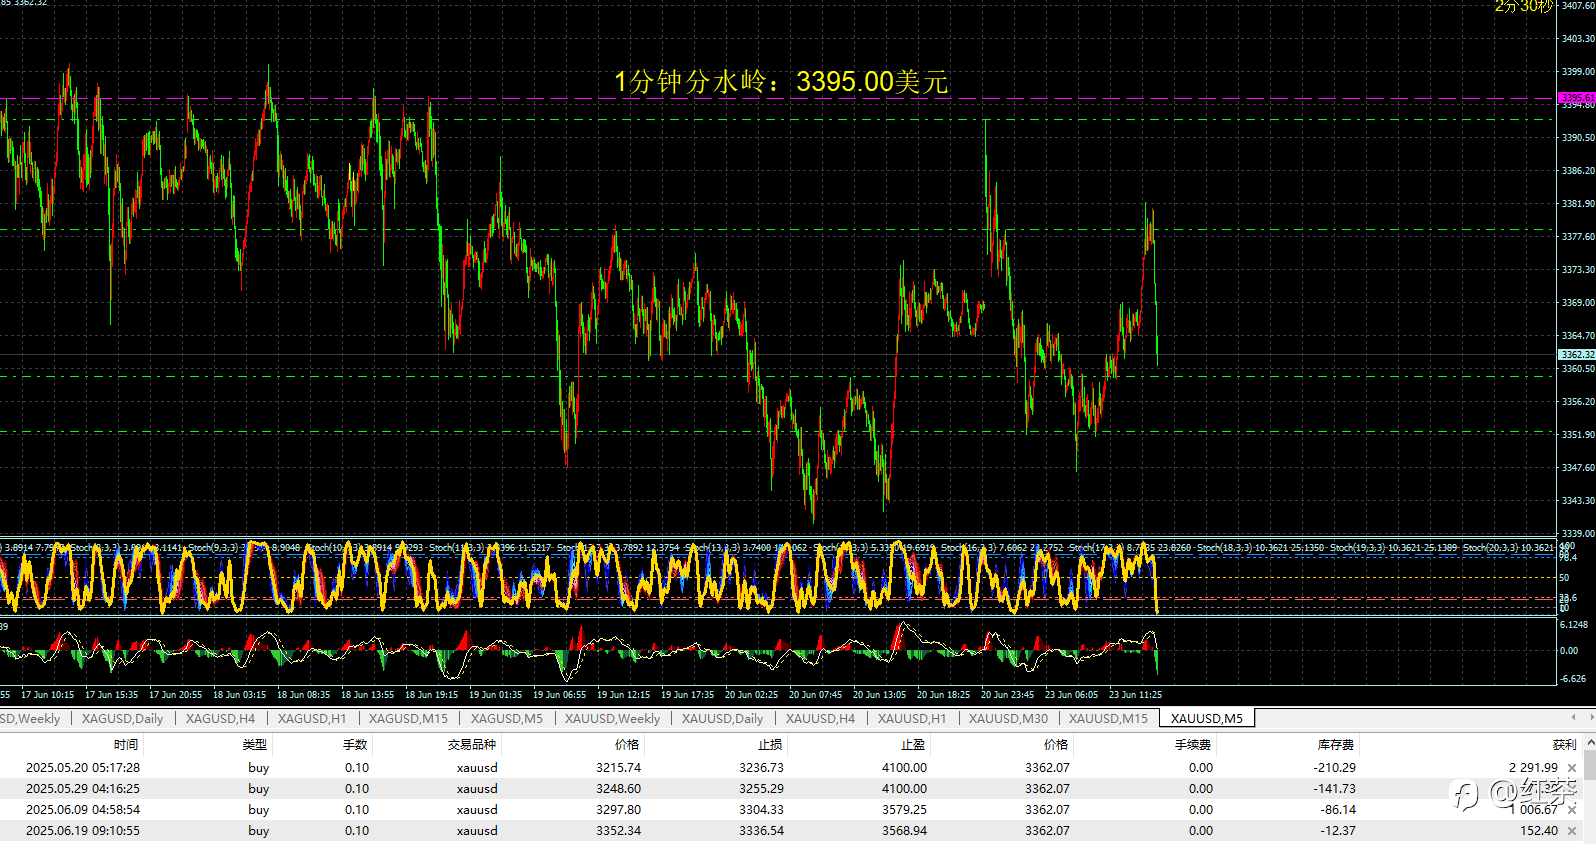Image resolution: width=1596 pixels, height=844 pixels.
Task: Click the order list scroll-up arrow
Action: [x=1590, y=743]
